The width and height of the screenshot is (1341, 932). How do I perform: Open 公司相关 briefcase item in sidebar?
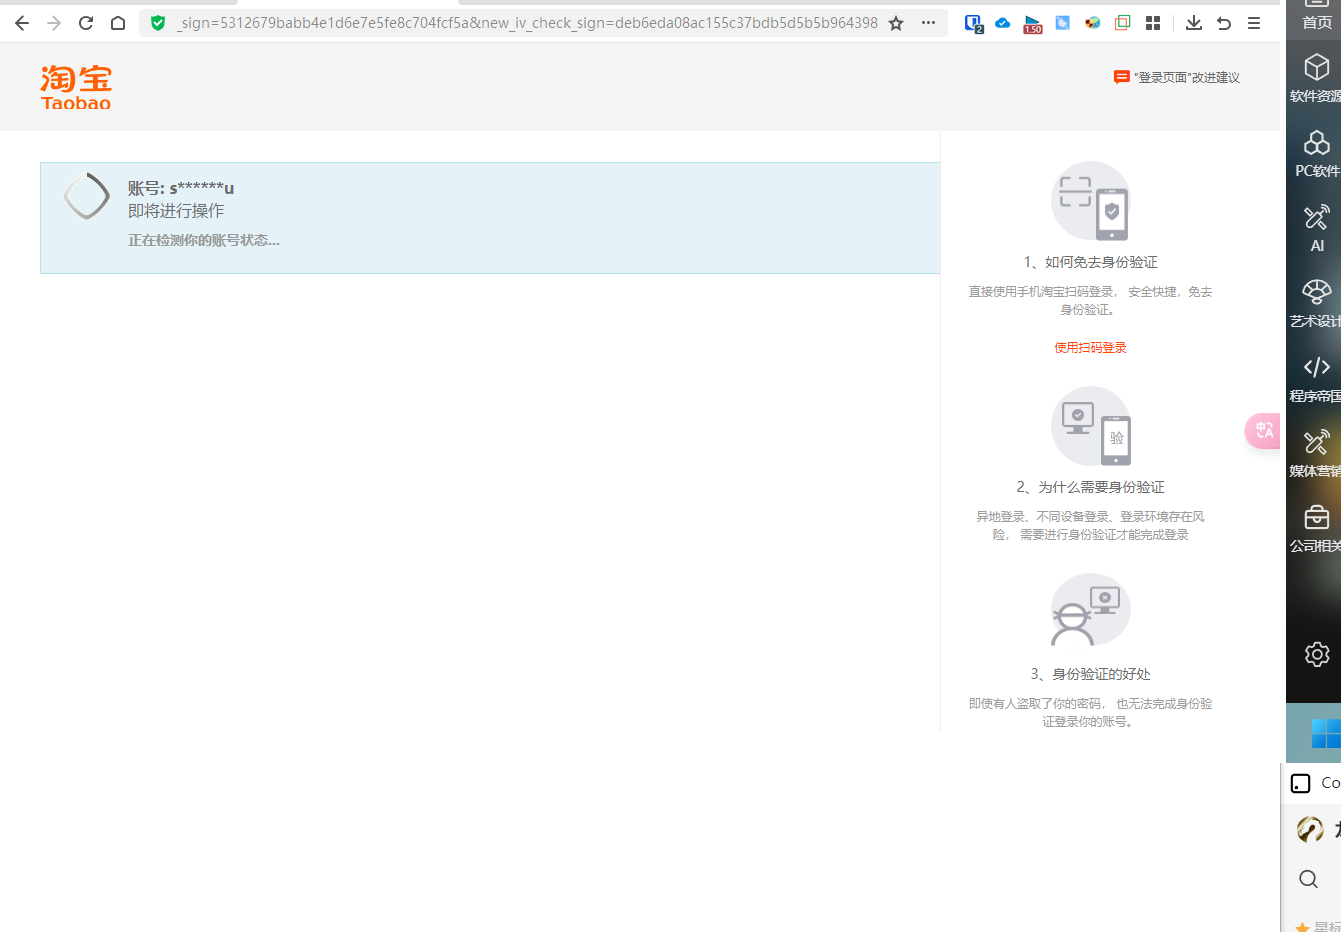(x=1316, y=528)
